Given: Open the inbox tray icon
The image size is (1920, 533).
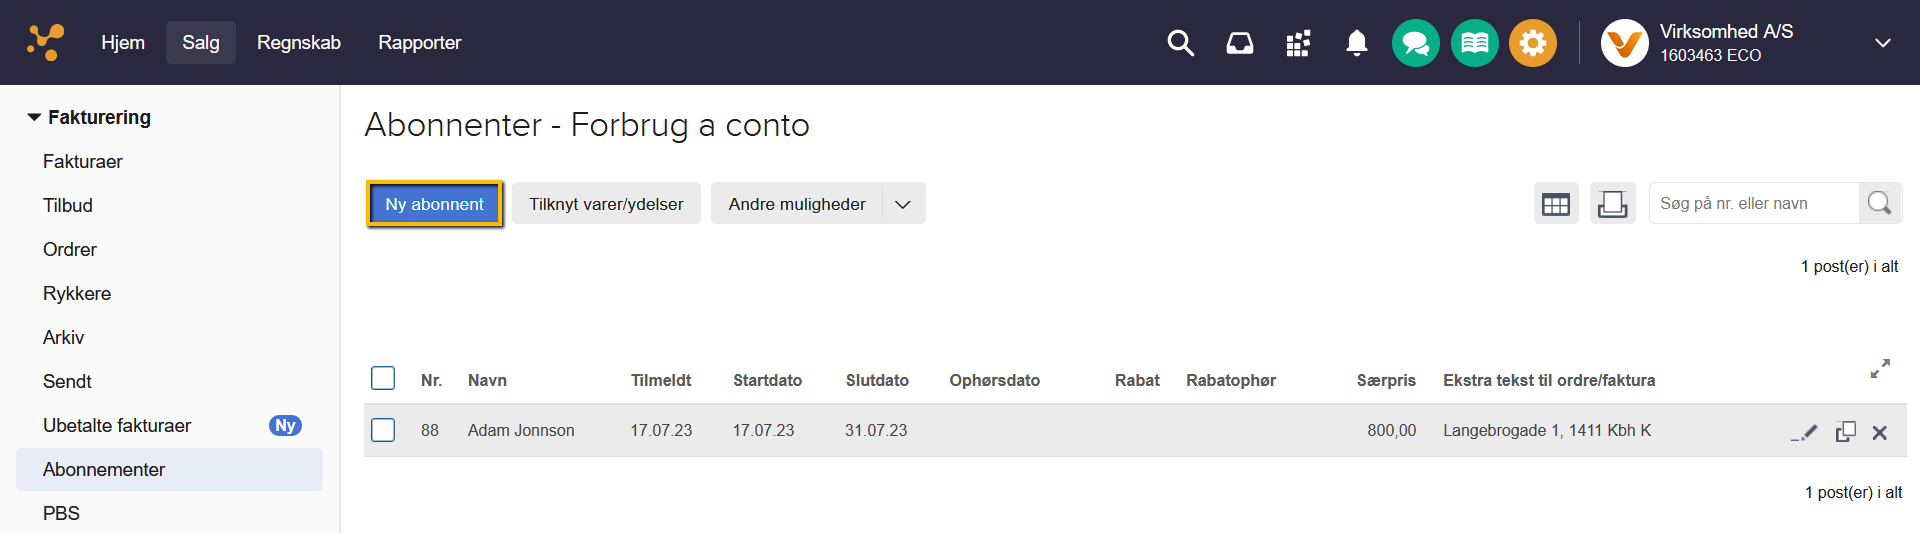Looking at the screenshot, I should point(1239,43).
